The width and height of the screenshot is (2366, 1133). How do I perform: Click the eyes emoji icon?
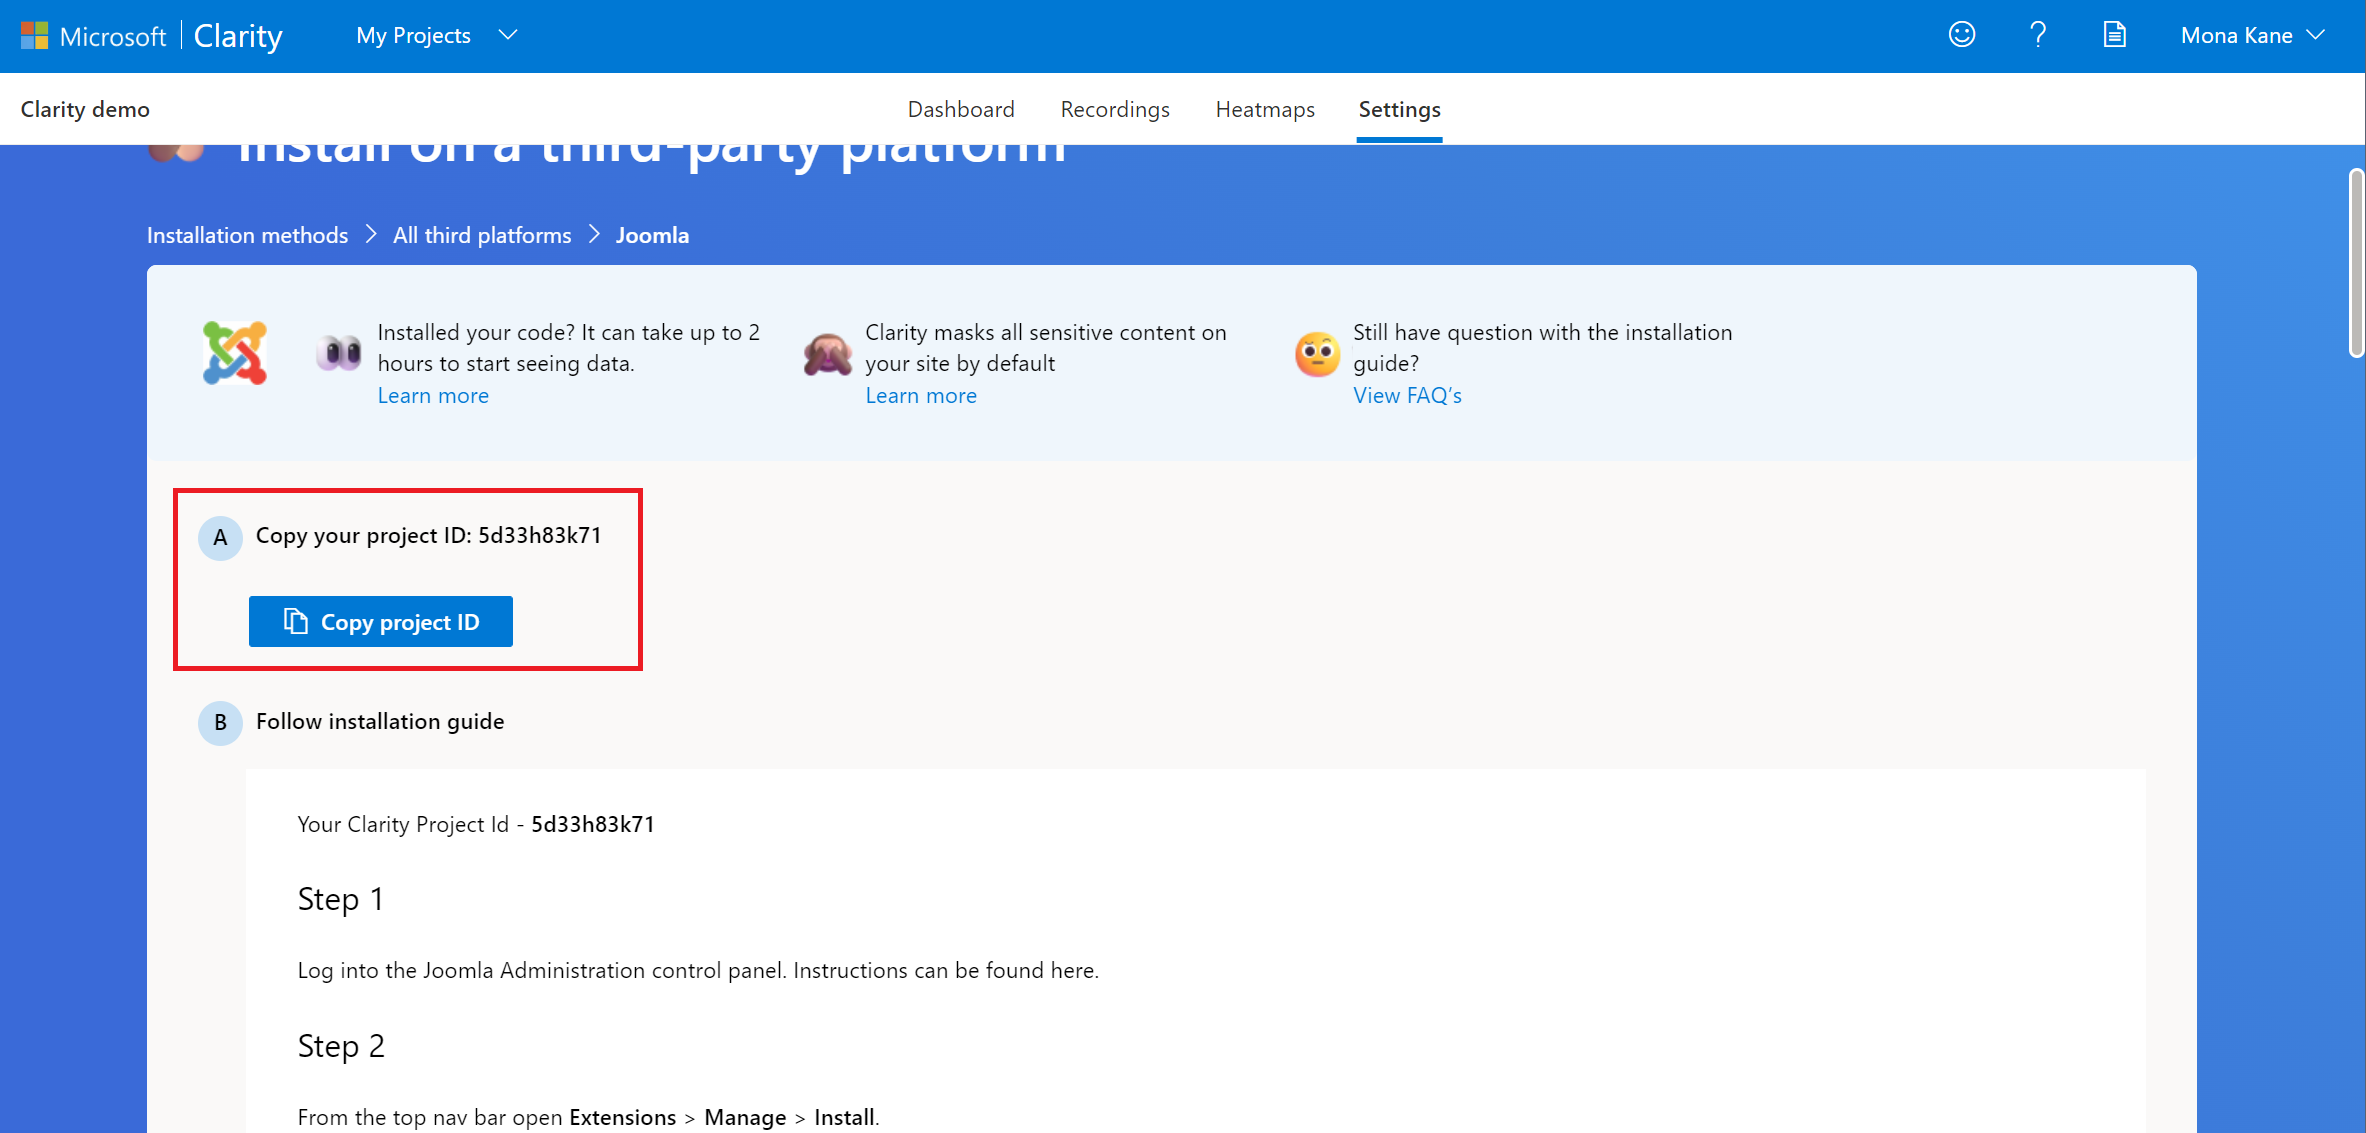point(339,352)
